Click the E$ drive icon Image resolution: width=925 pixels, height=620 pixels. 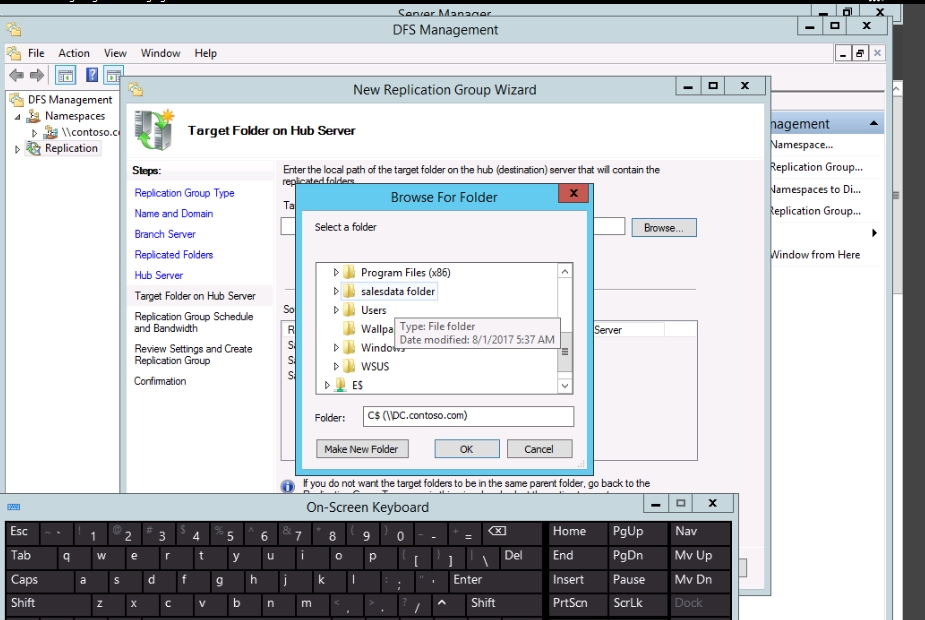340,385
